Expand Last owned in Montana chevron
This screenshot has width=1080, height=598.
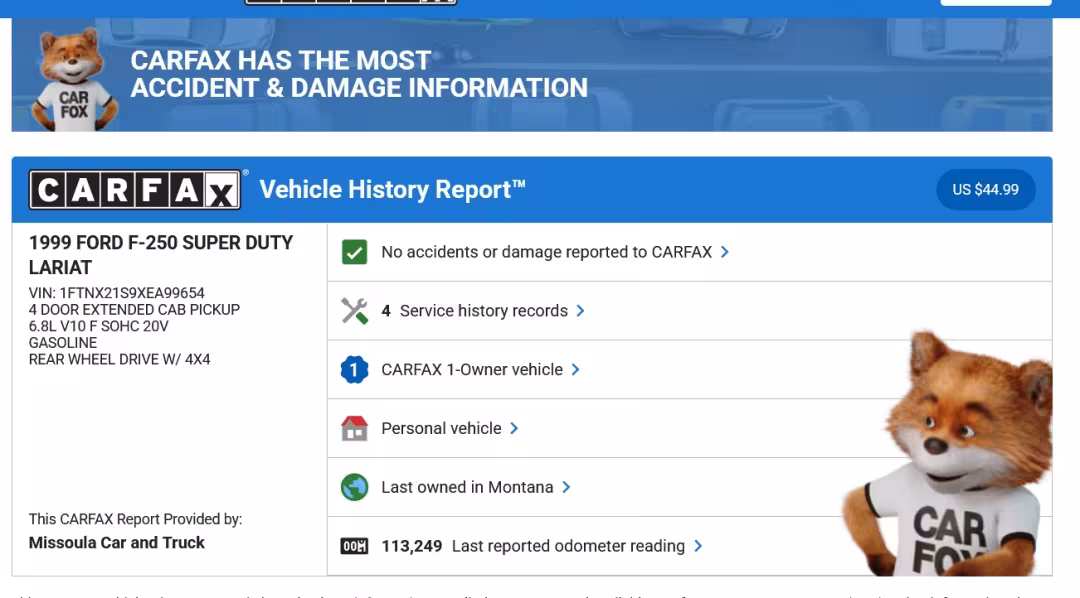coord(566,487)
